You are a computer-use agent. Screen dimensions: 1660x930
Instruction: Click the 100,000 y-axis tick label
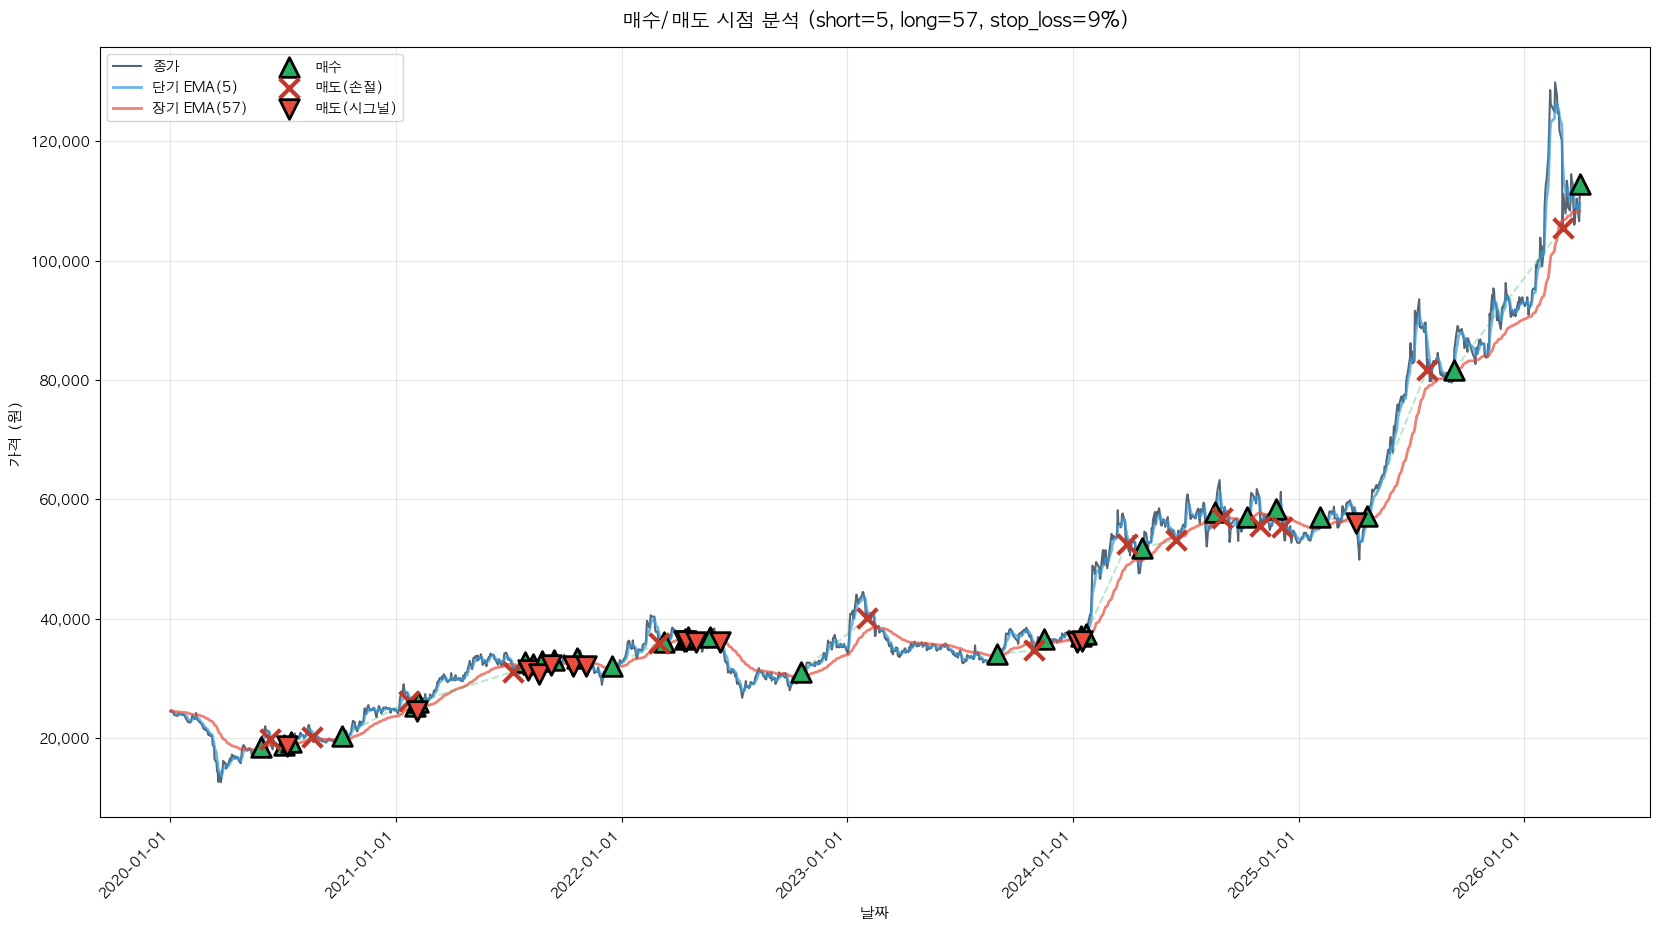tap(61, 262)
